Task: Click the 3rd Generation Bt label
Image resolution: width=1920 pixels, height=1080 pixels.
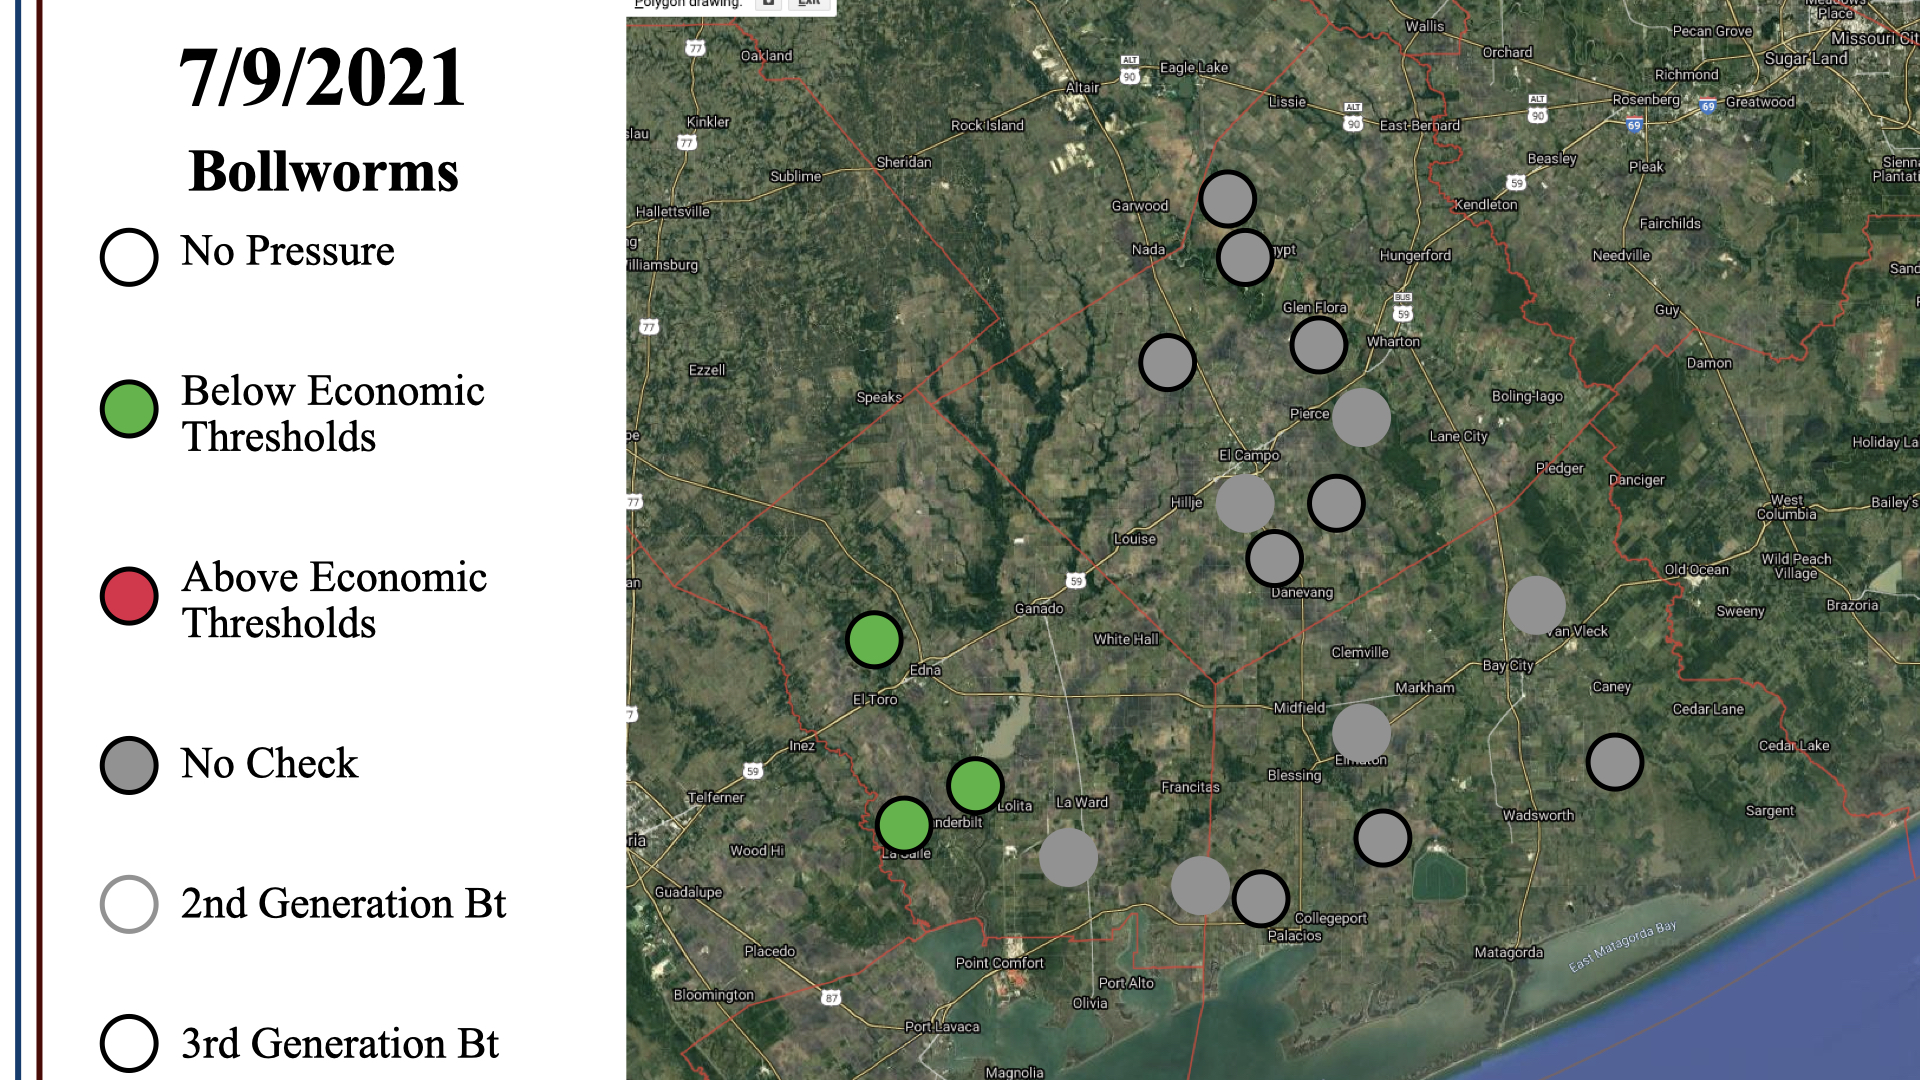Action: pyautogui.click(x=340, y=1044)
